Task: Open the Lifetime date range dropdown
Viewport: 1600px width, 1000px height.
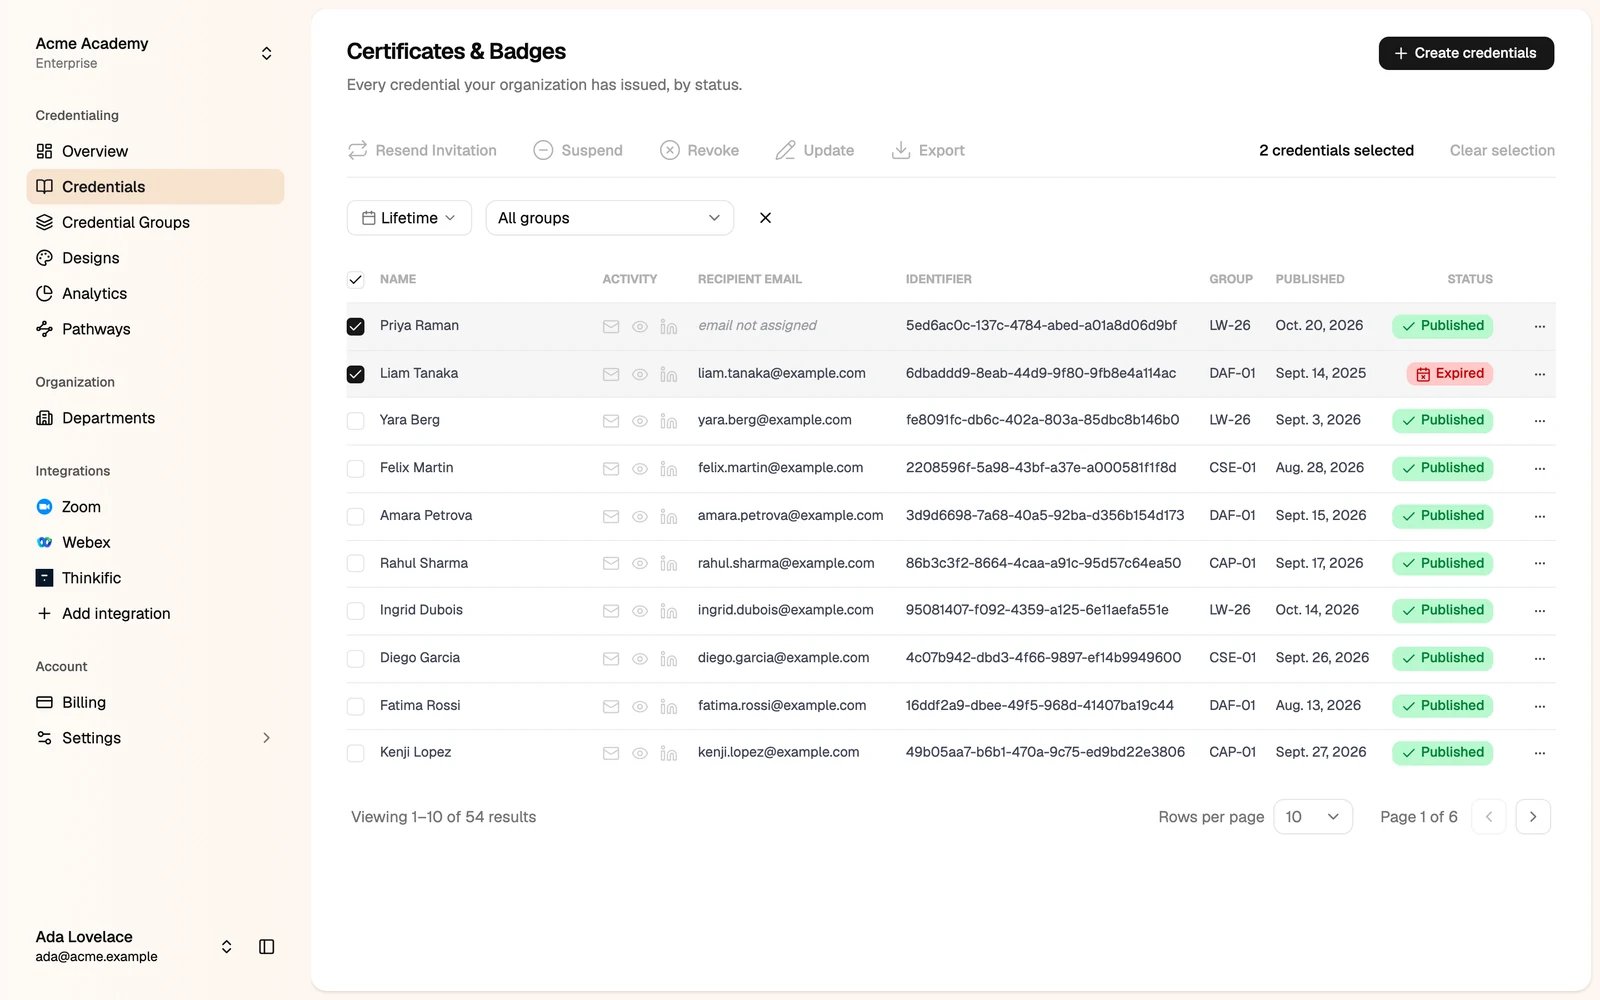Action: tap(409, 218)
